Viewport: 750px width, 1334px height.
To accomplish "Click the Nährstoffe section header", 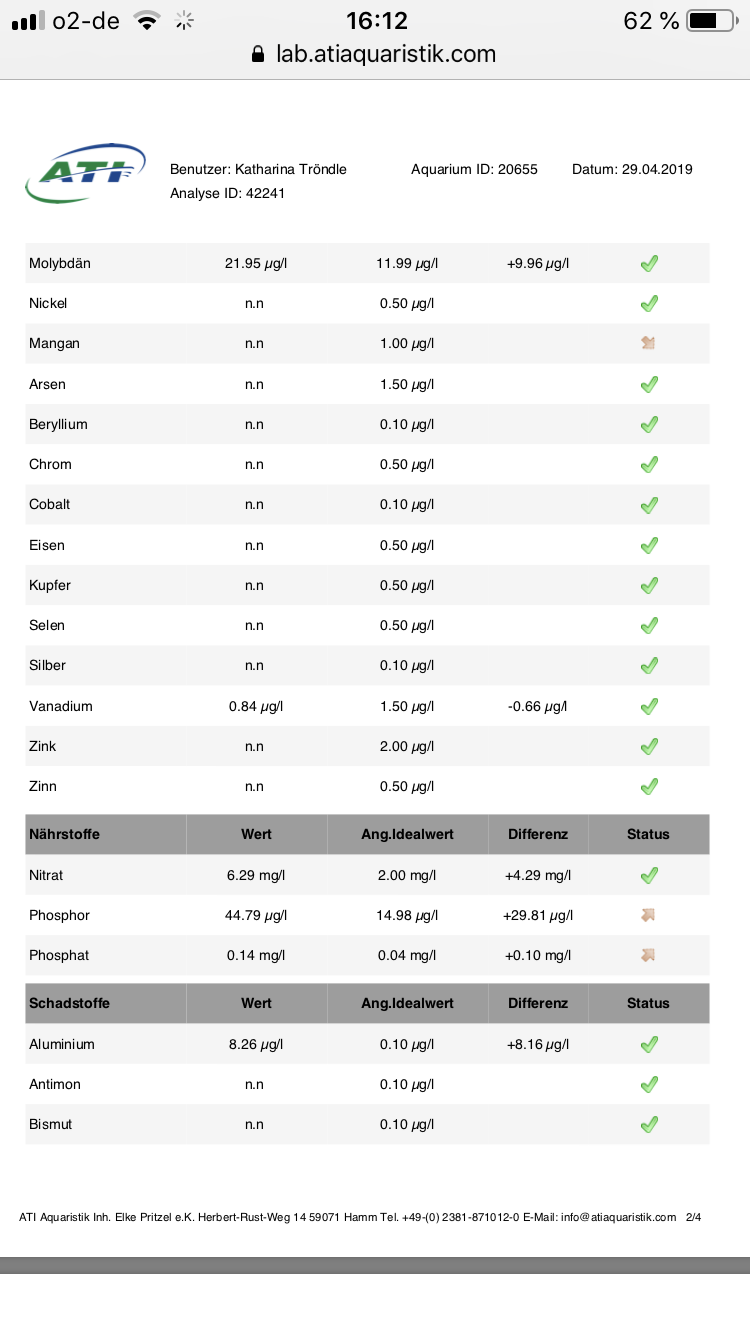I will (64, 834).
